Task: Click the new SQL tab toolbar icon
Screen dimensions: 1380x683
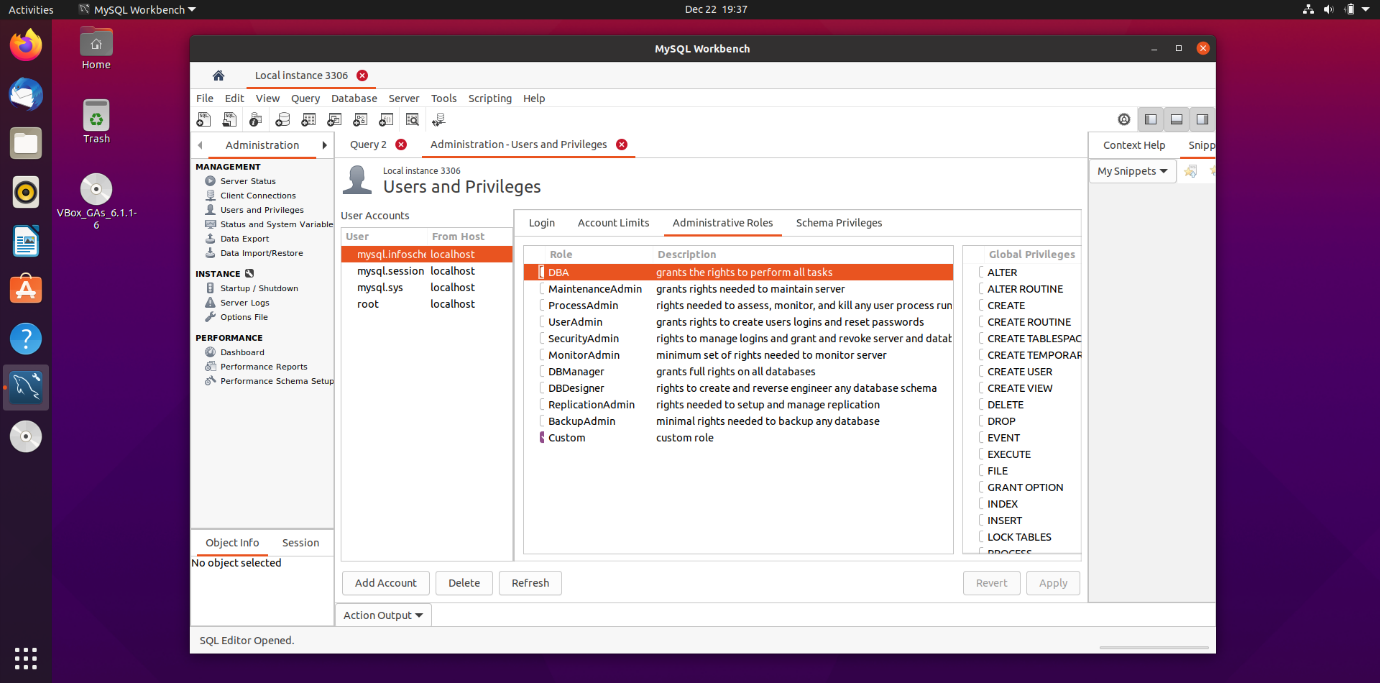Action: (204, 120)
